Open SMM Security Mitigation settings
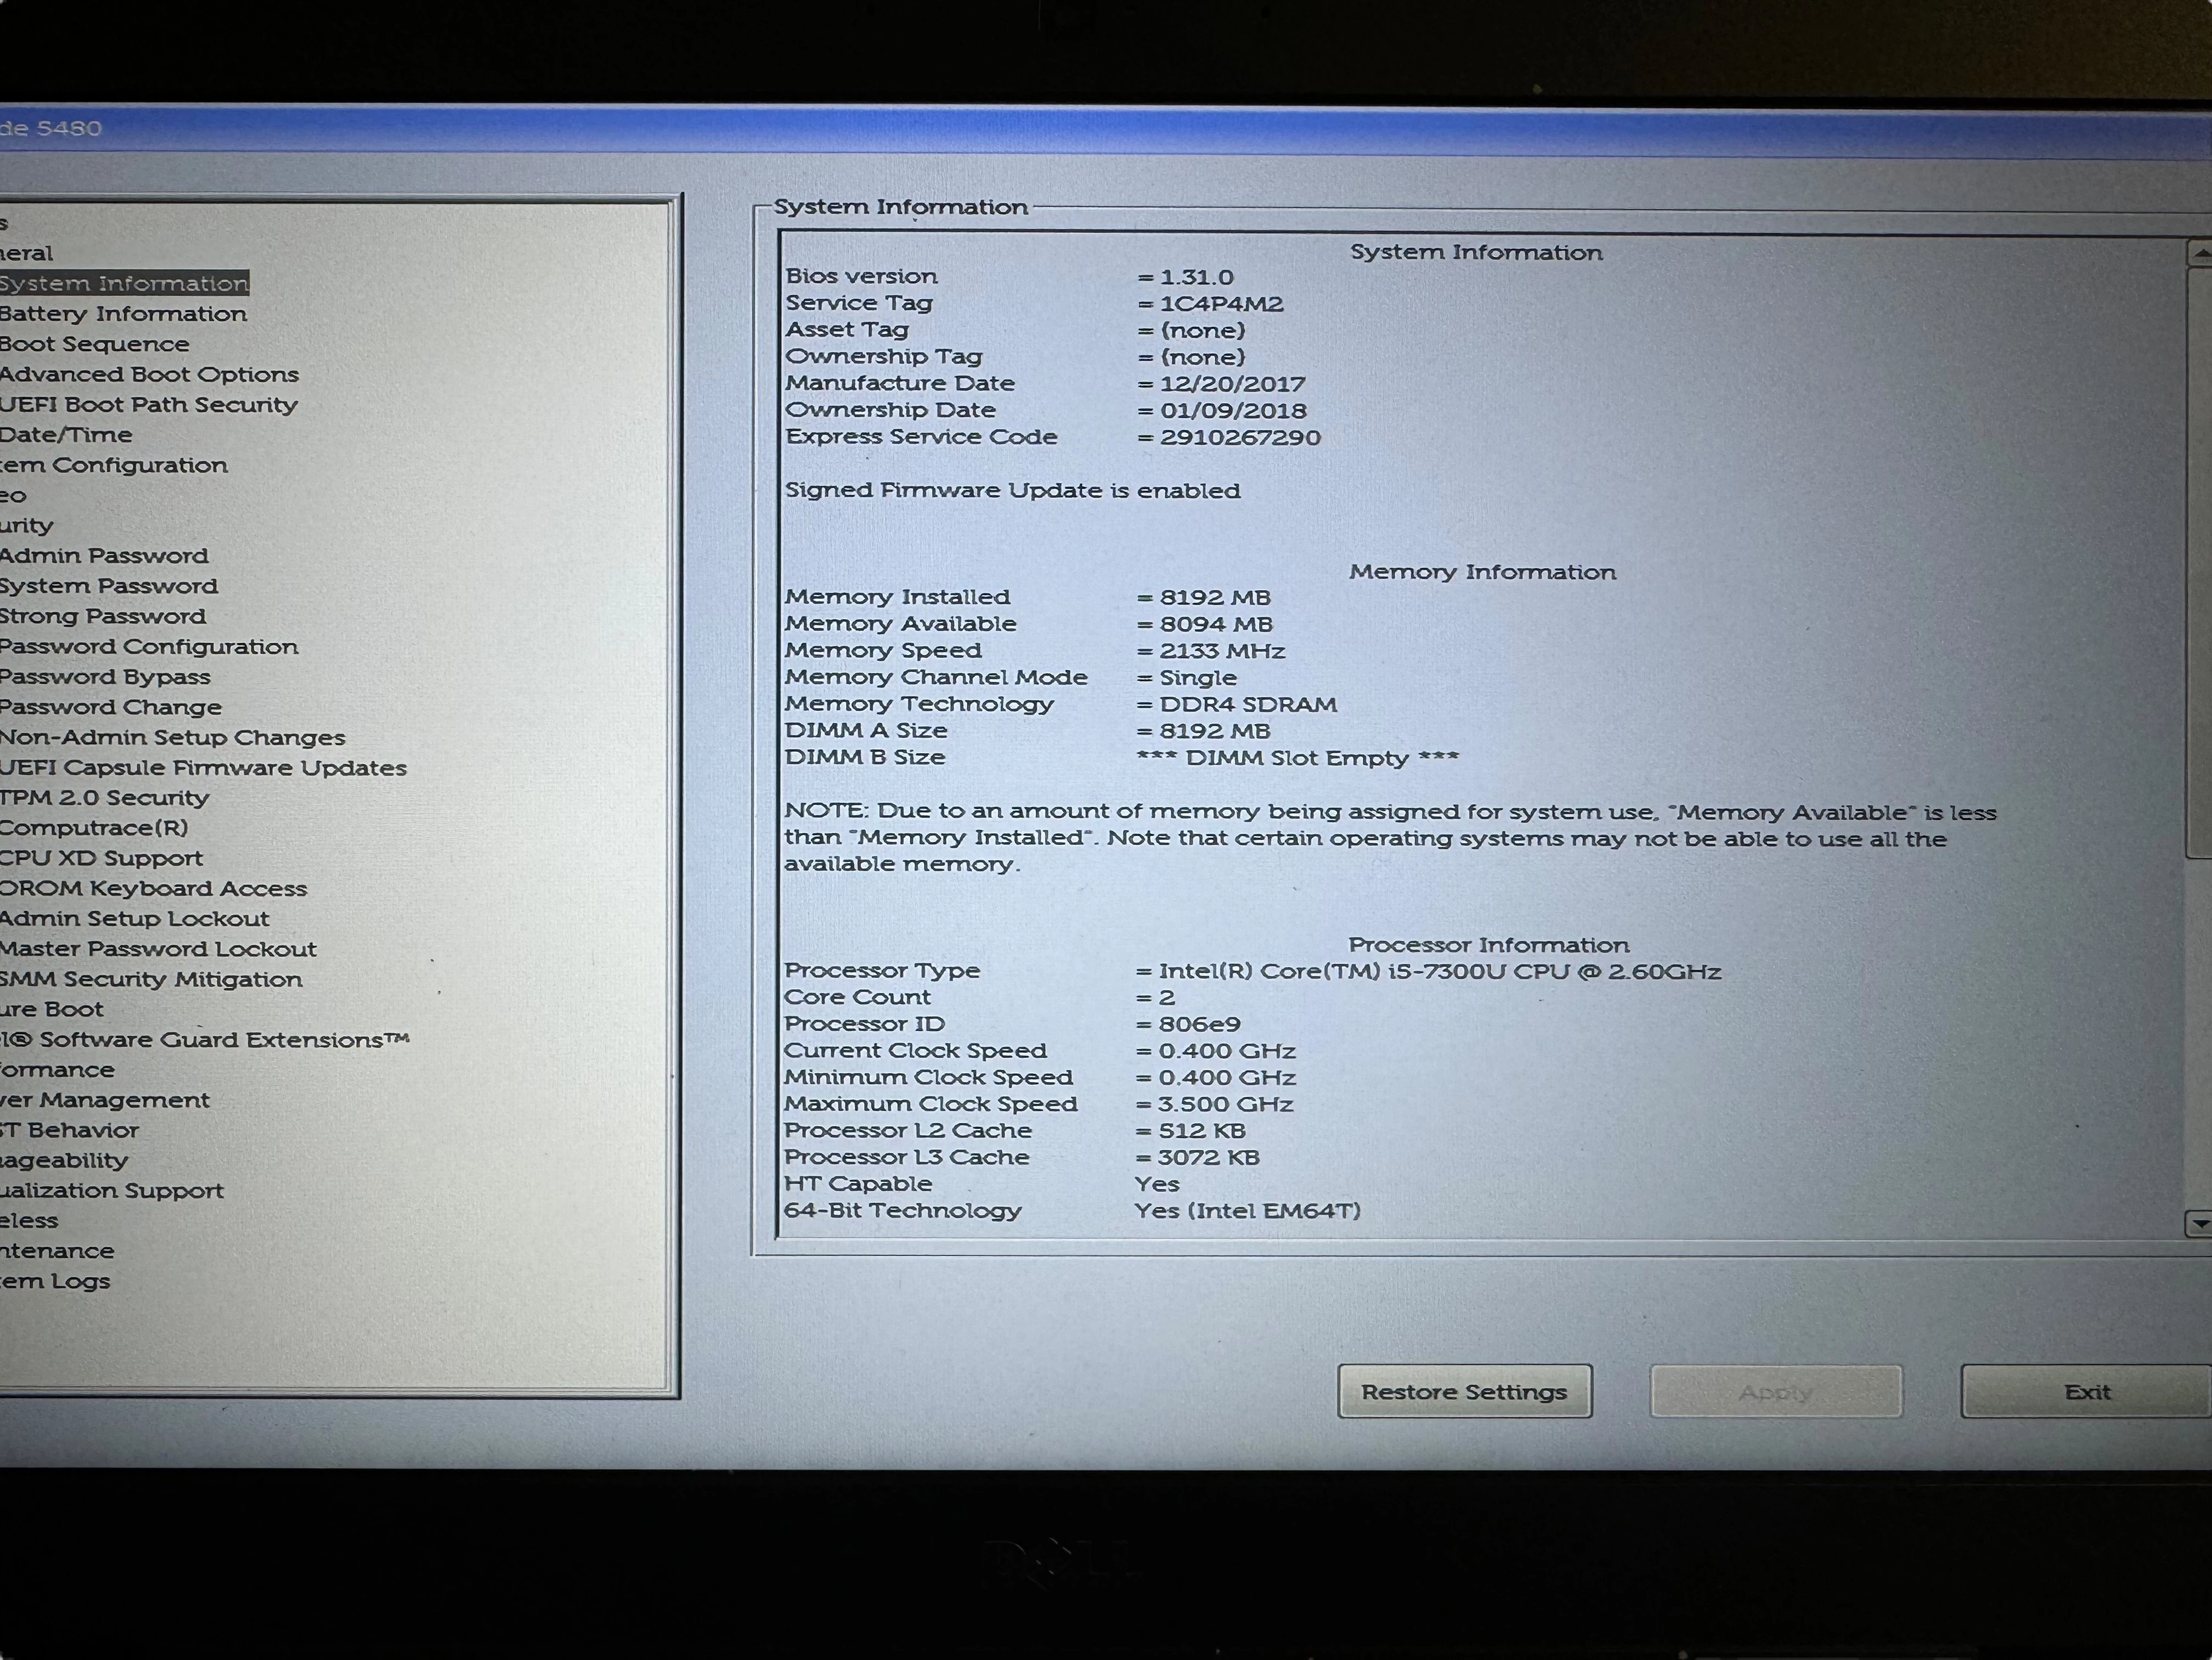 151,979
